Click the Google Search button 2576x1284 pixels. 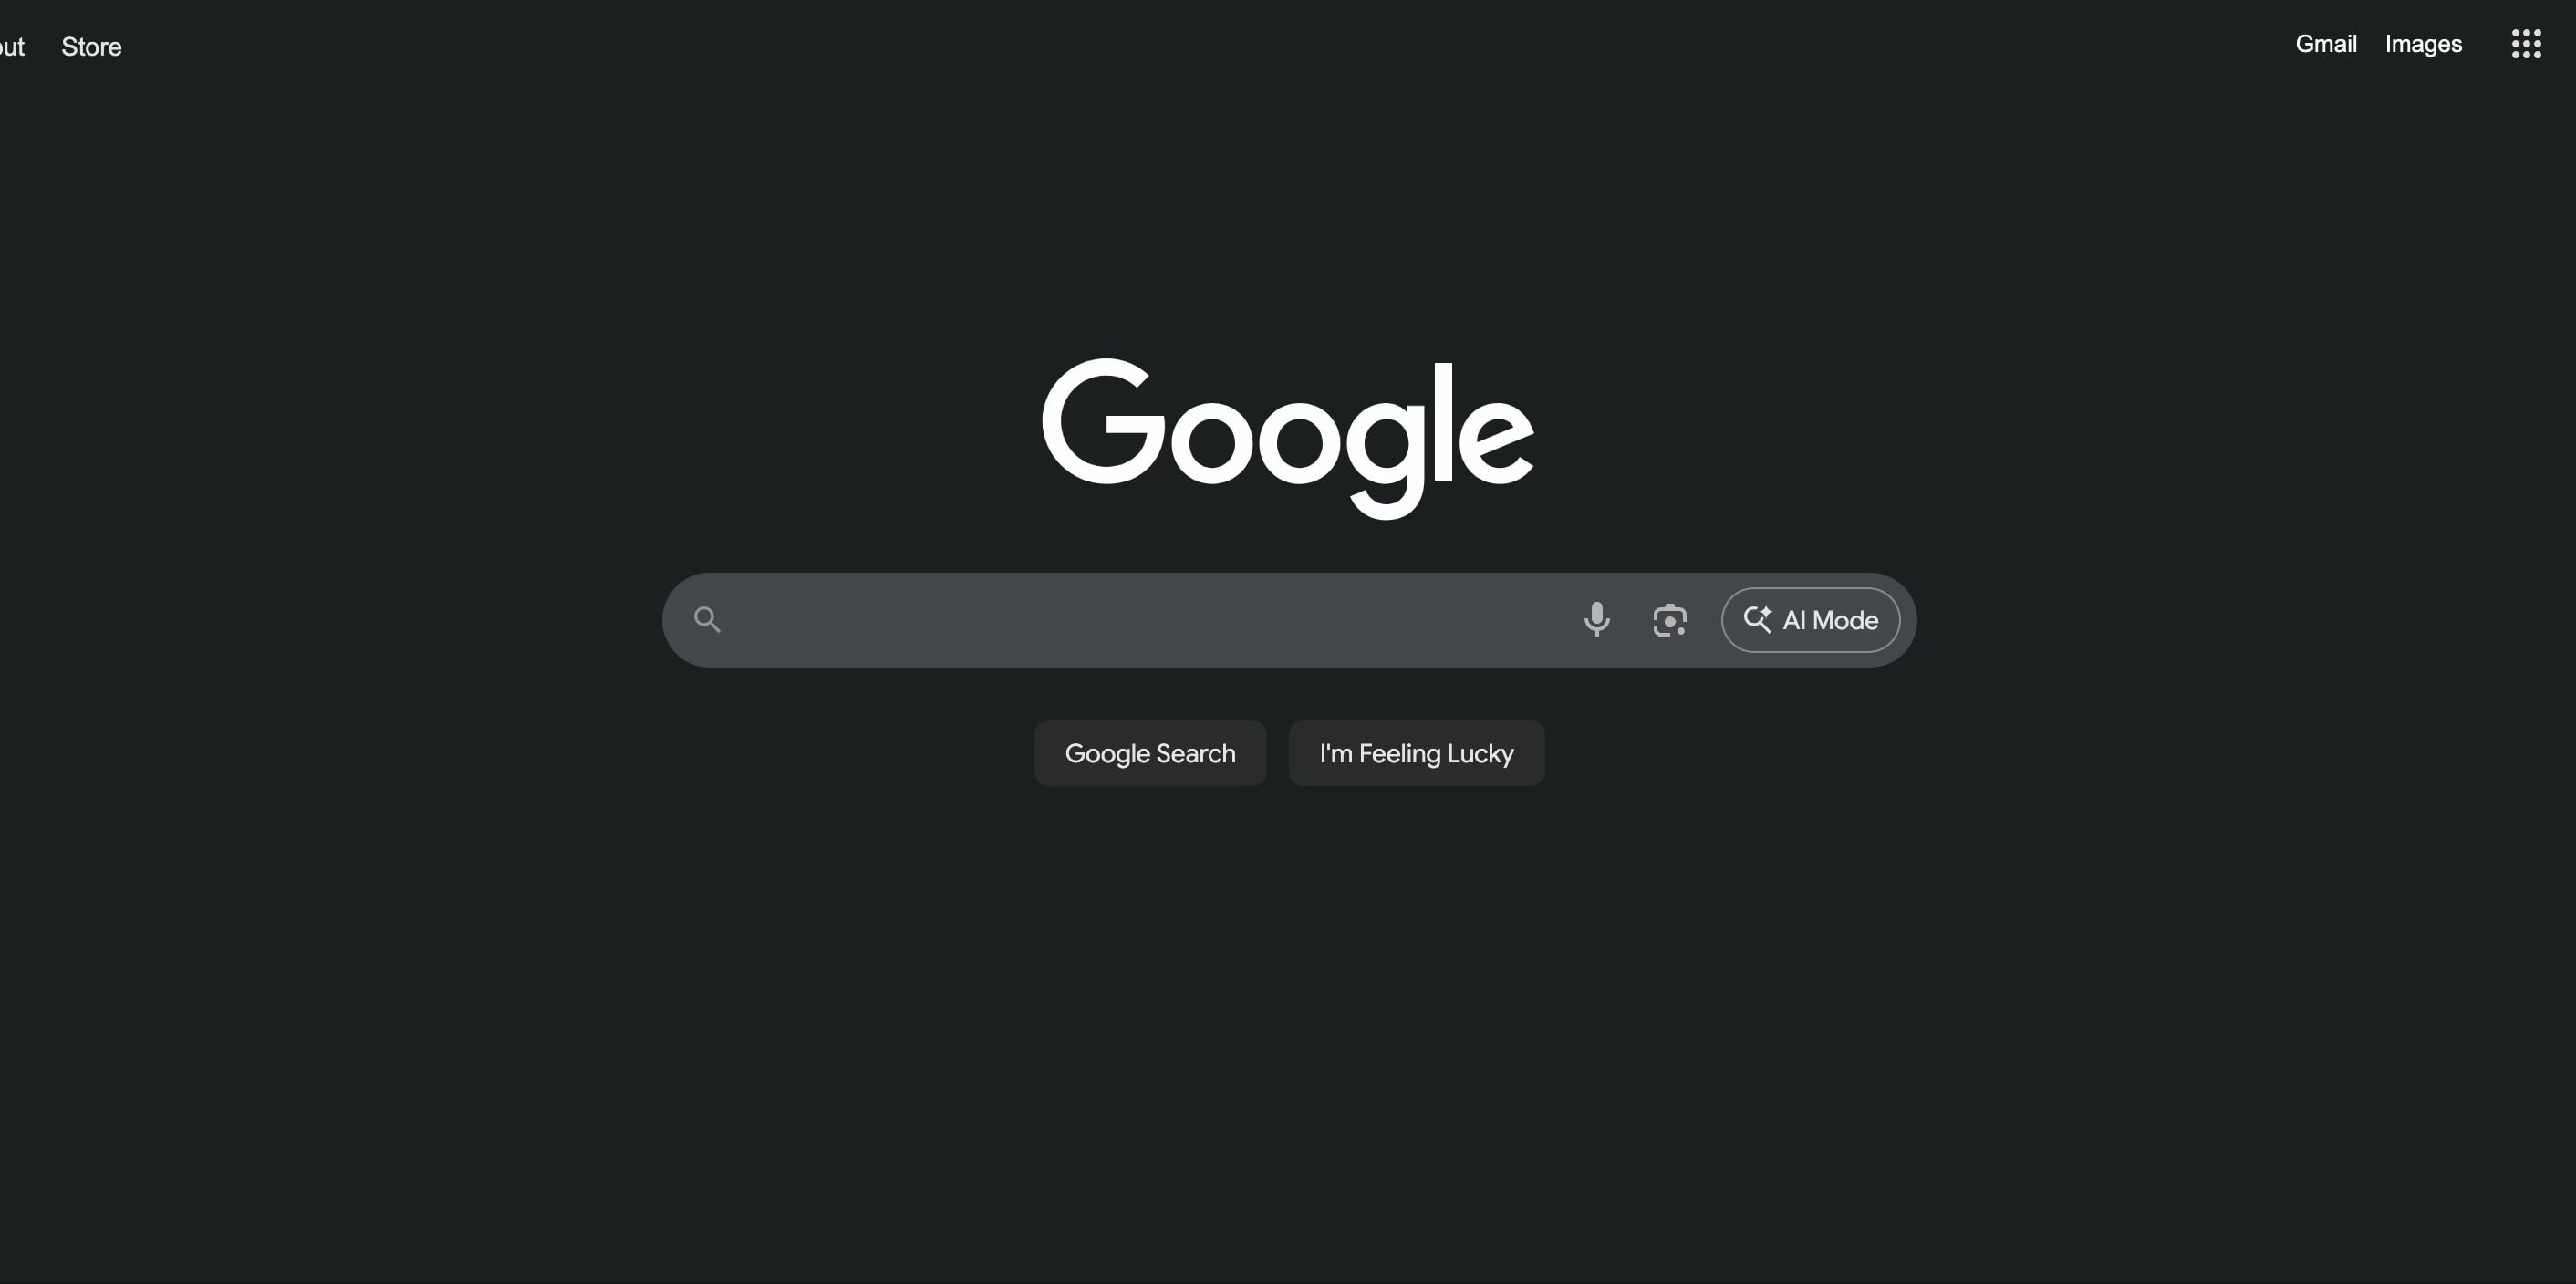pyautogui.click(x=1150, y=753)
